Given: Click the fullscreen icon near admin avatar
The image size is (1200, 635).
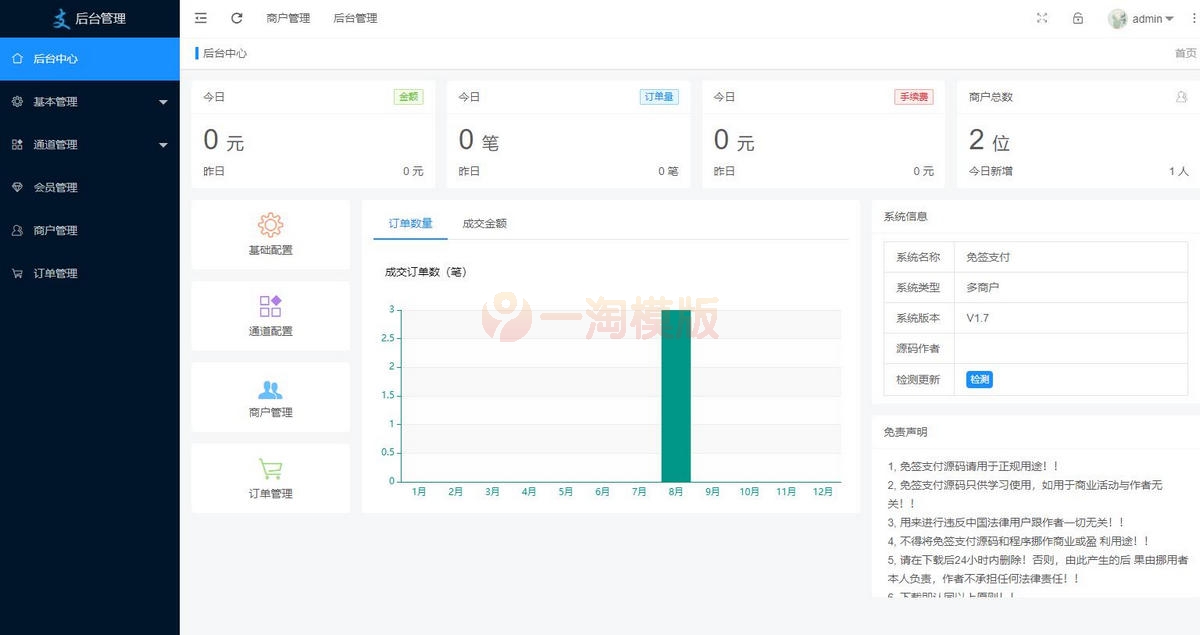Looking at the screenshot, I should (x=1042, y=18).
